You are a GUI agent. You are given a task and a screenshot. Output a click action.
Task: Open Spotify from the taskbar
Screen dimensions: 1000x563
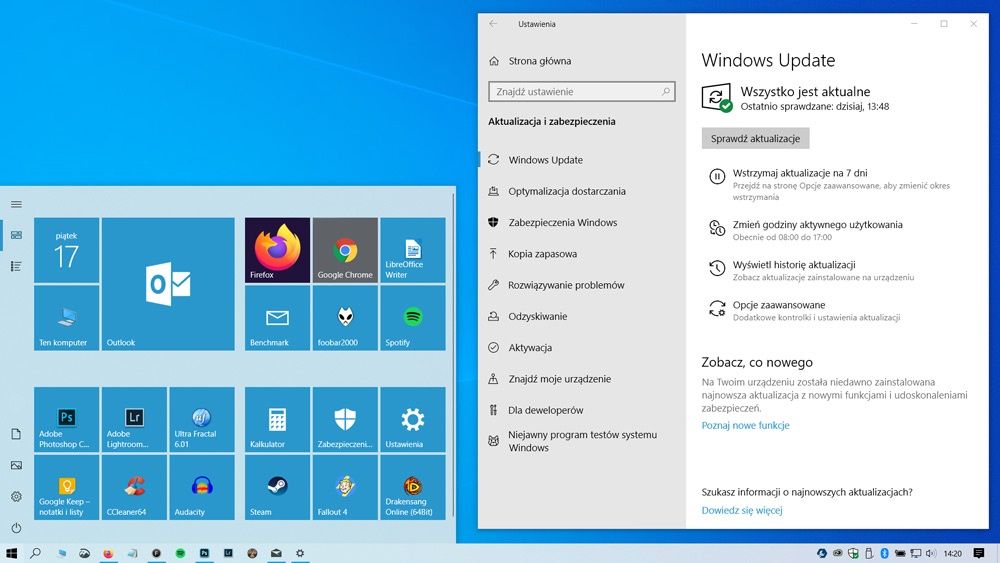pos(180,553)
